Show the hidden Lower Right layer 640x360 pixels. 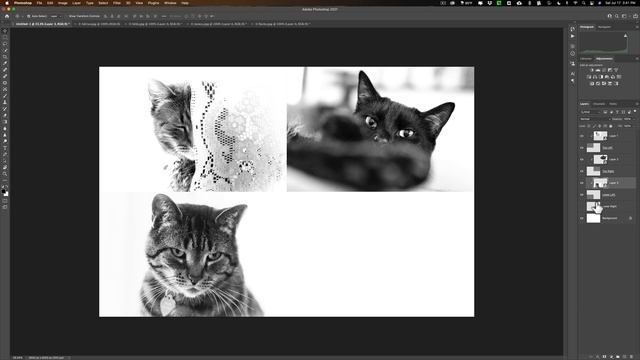pyautogui.click(x=582, y=207)
